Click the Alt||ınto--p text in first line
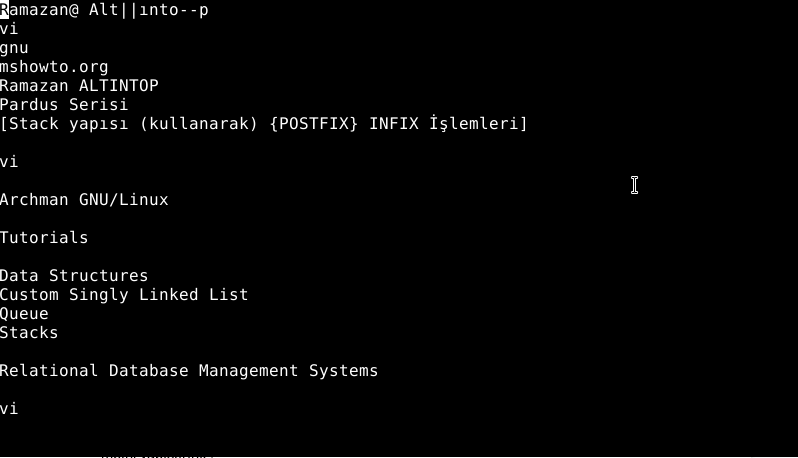This screenshot has height=458, width=798. [x=149, y=10]
